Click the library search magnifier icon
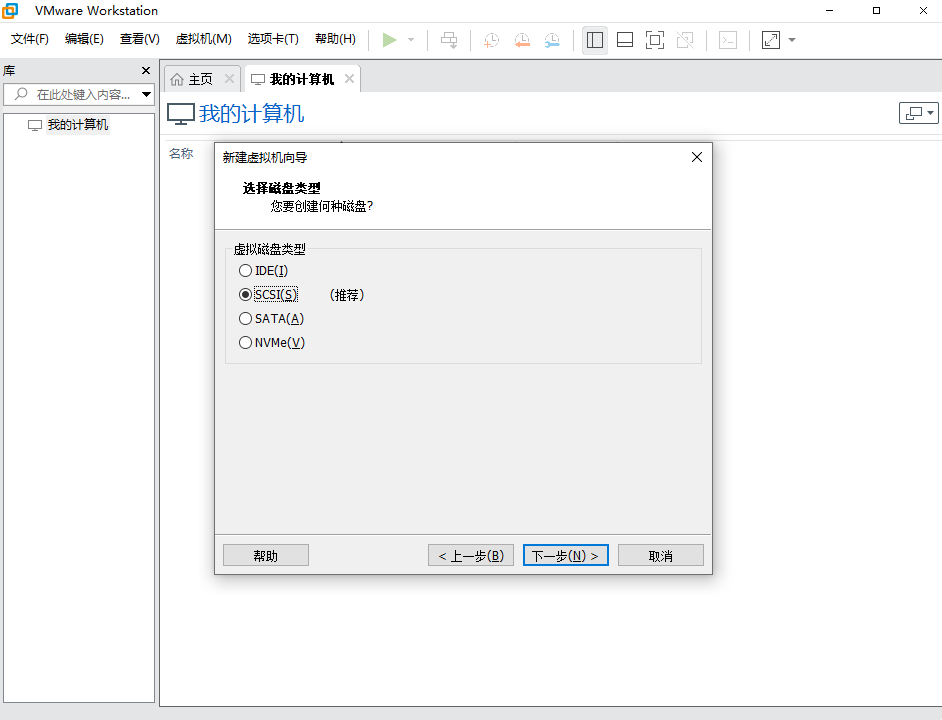Screen dimensions: 942x720 click(x=22, y=94)
